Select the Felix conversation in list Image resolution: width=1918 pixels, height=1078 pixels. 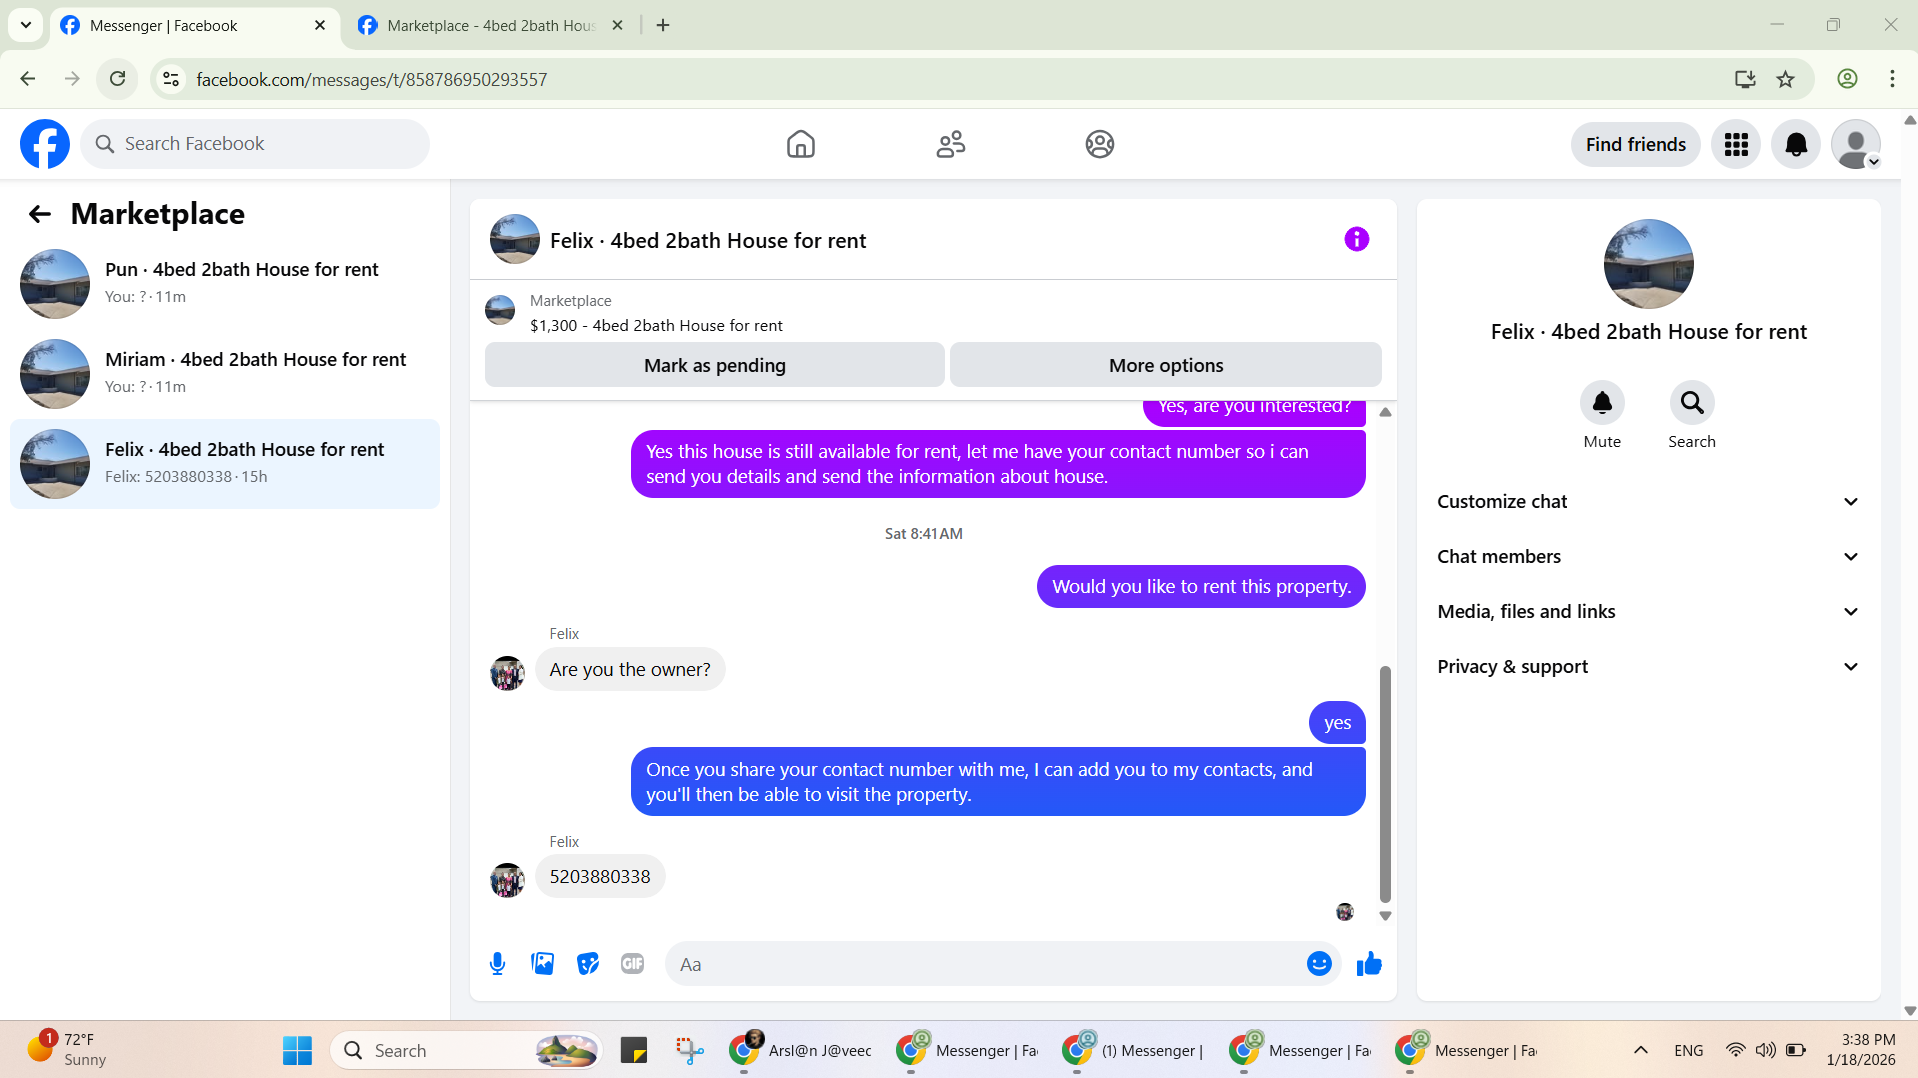(x=225, y=463)
